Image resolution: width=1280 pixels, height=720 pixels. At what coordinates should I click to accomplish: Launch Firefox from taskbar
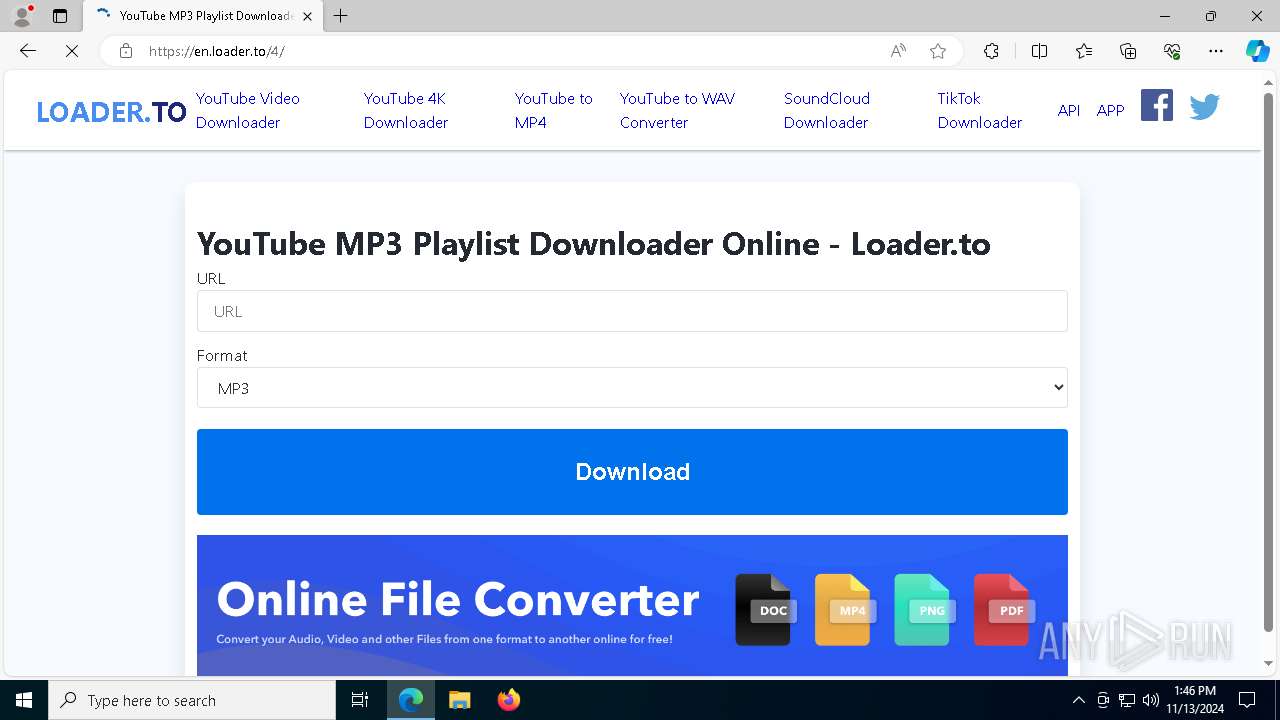click(509, 700)
